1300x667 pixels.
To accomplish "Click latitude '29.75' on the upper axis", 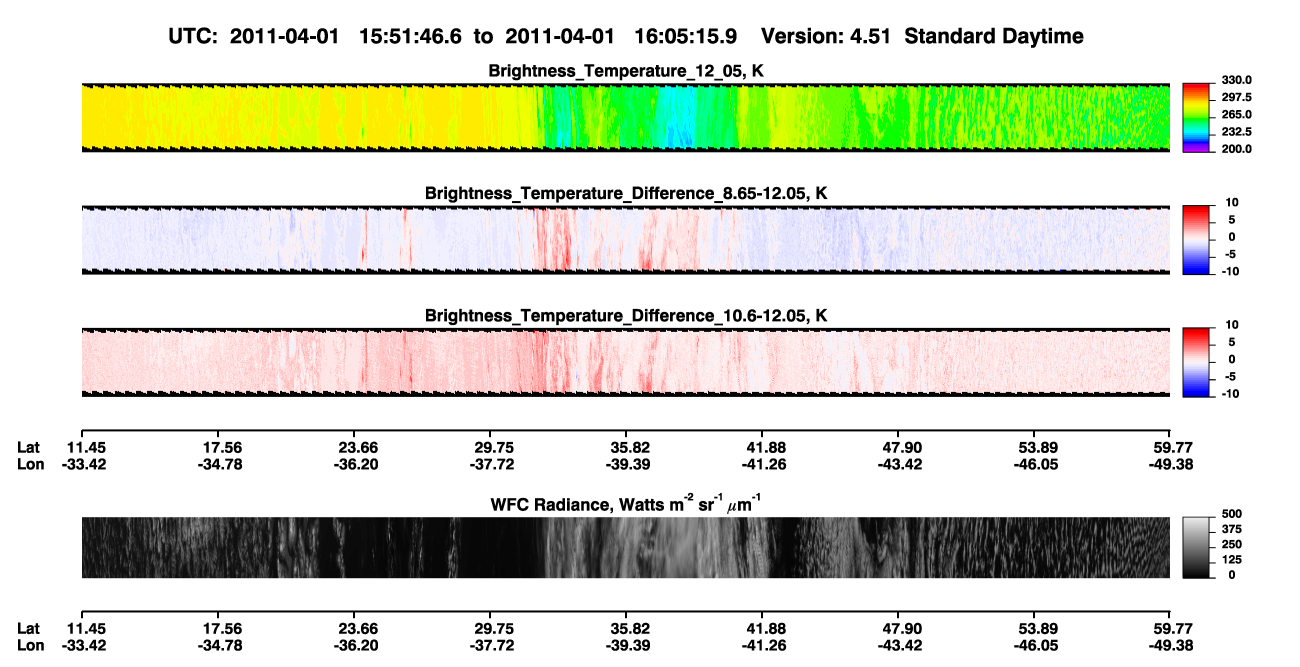I will pos(495,447).
